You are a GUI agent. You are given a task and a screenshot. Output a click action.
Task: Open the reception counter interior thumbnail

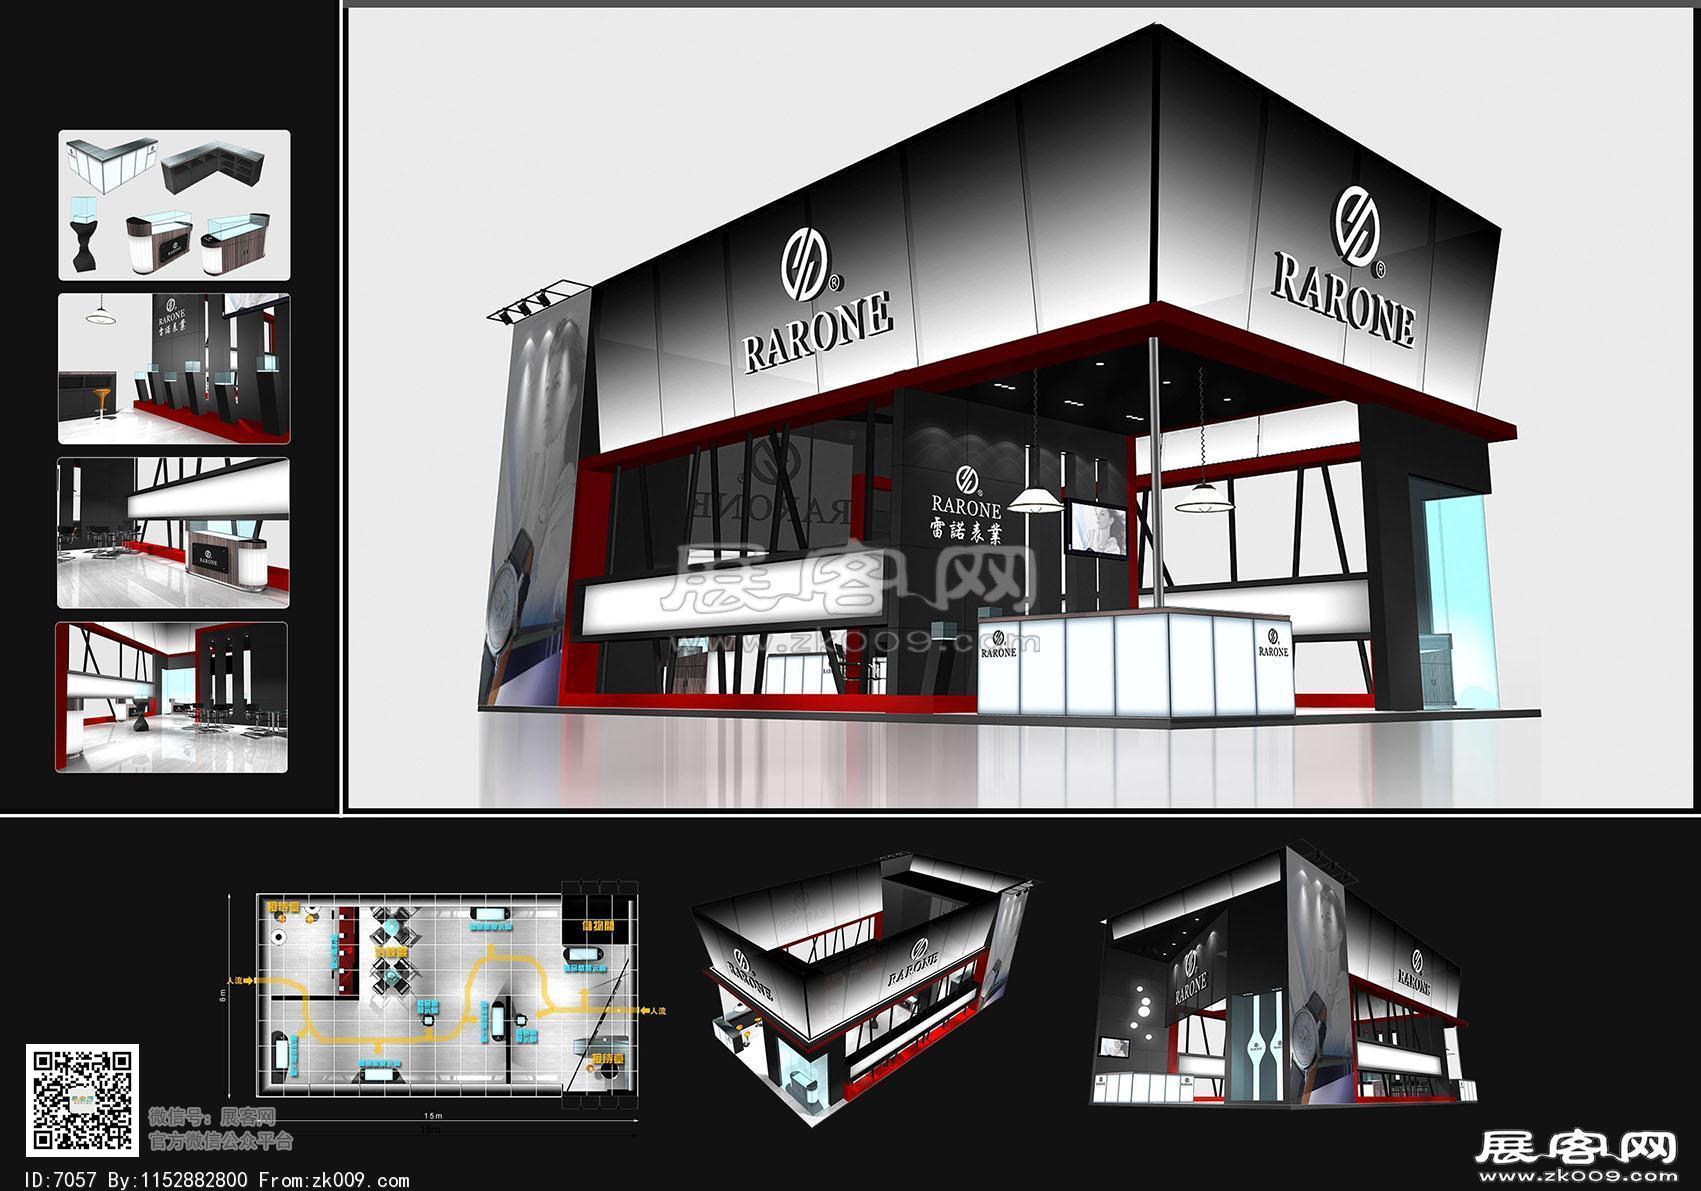tap(173, 533)
